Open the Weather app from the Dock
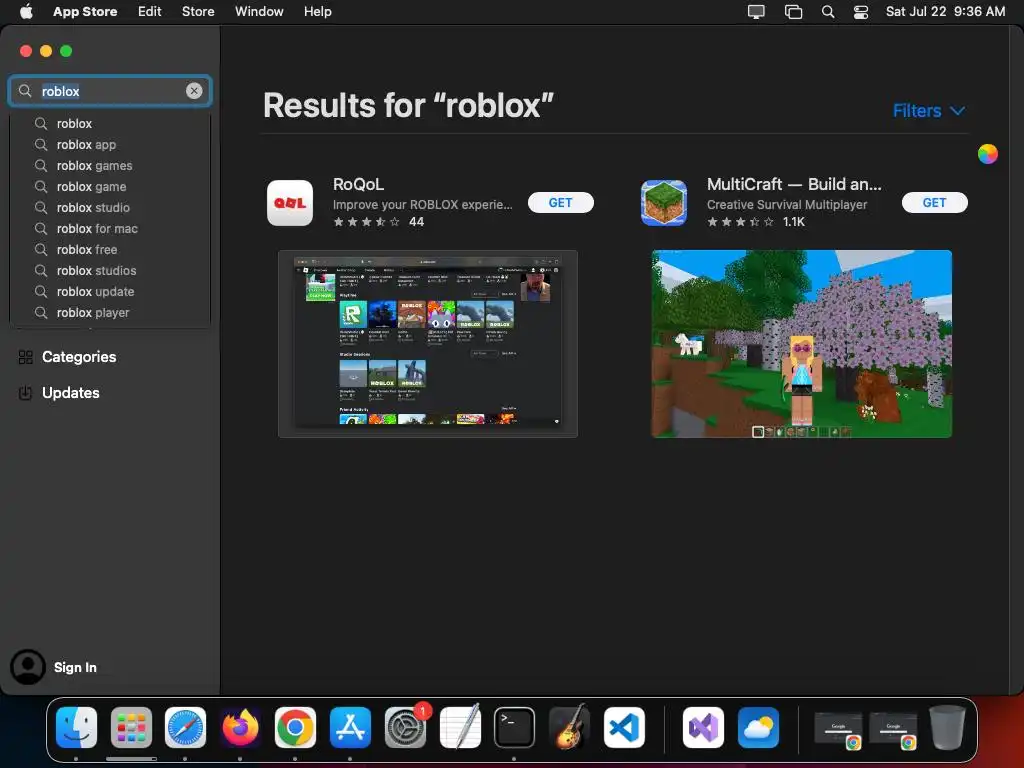 coord(758,727)
